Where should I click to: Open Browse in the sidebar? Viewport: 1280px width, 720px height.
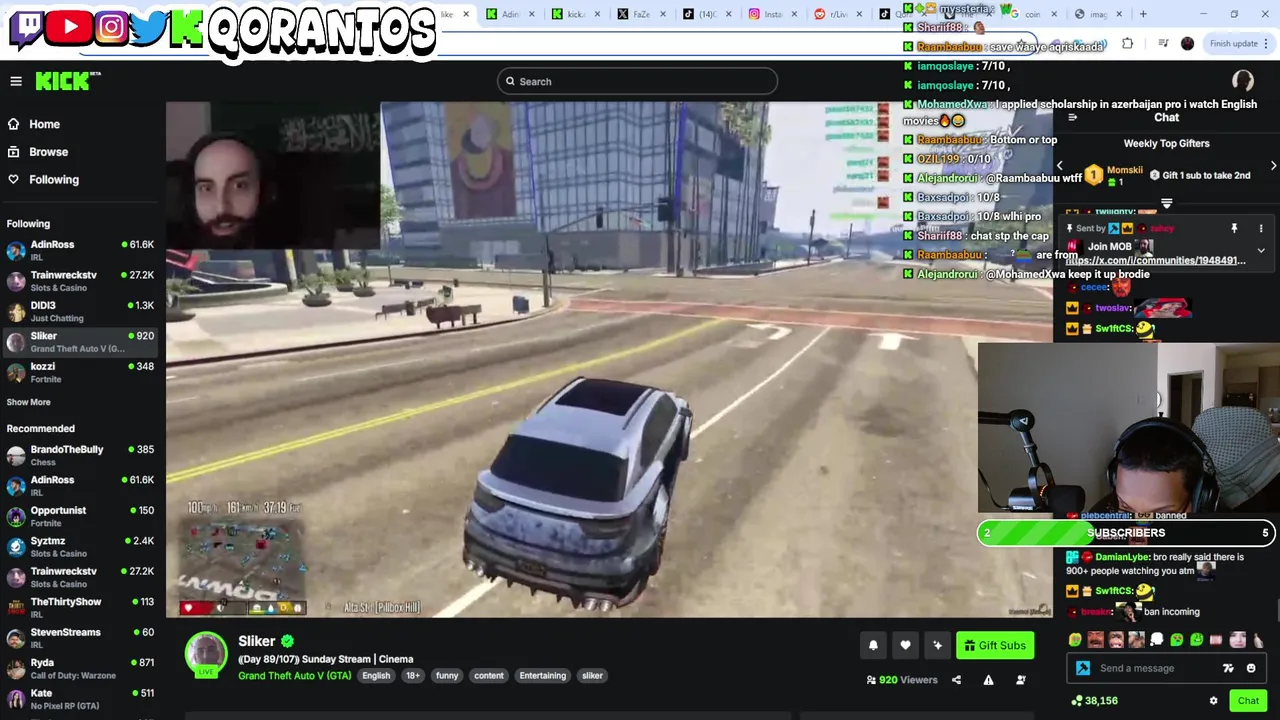tap(48, 152)
